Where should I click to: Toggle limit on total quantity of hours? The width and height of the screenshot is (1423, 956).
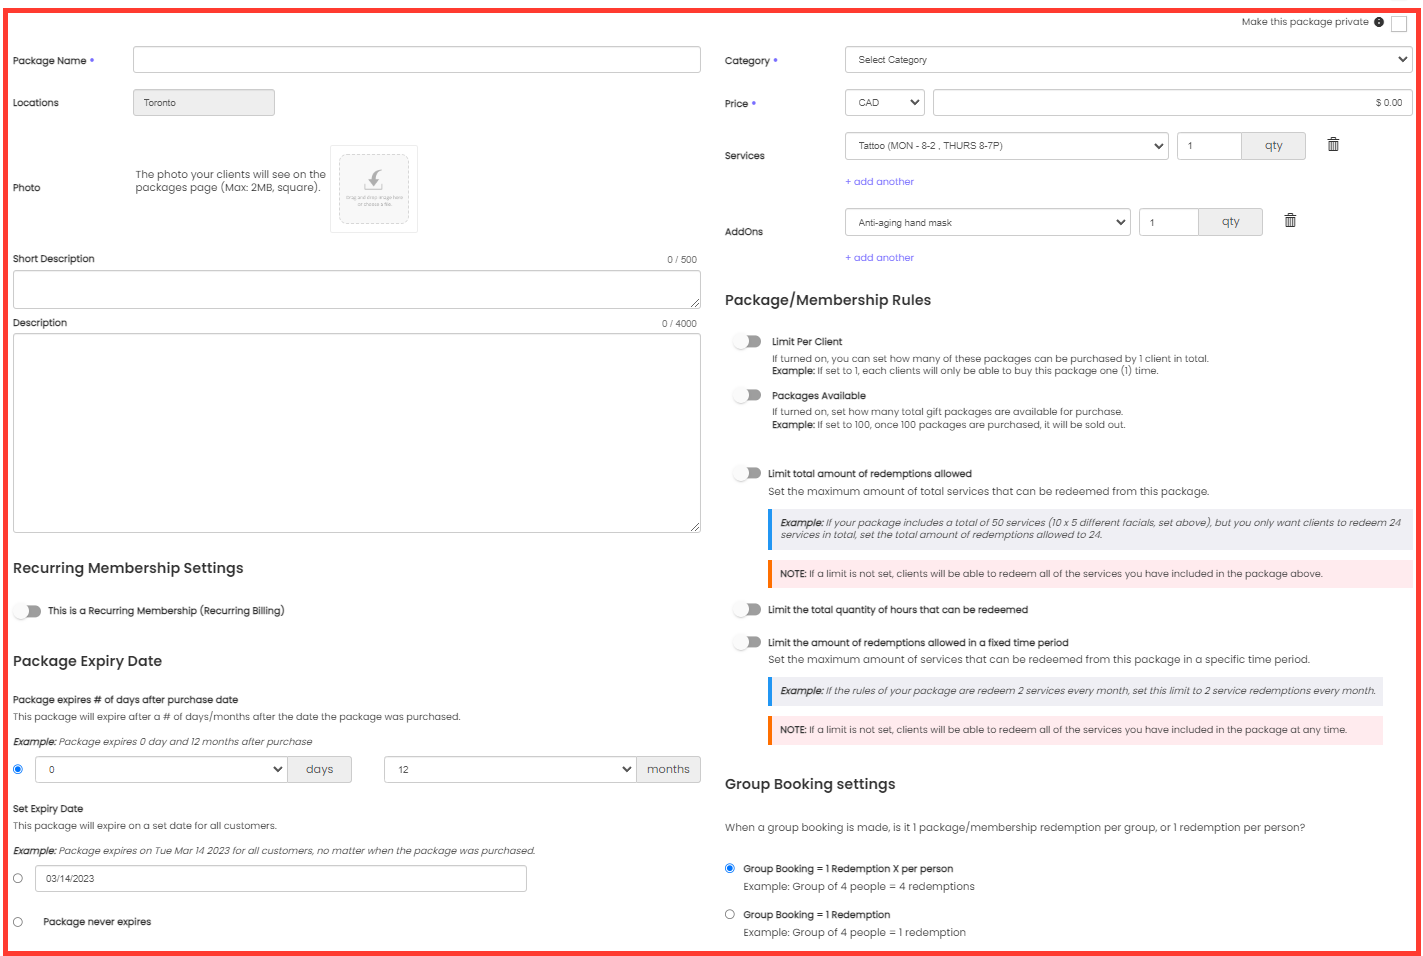click(748, 610)
